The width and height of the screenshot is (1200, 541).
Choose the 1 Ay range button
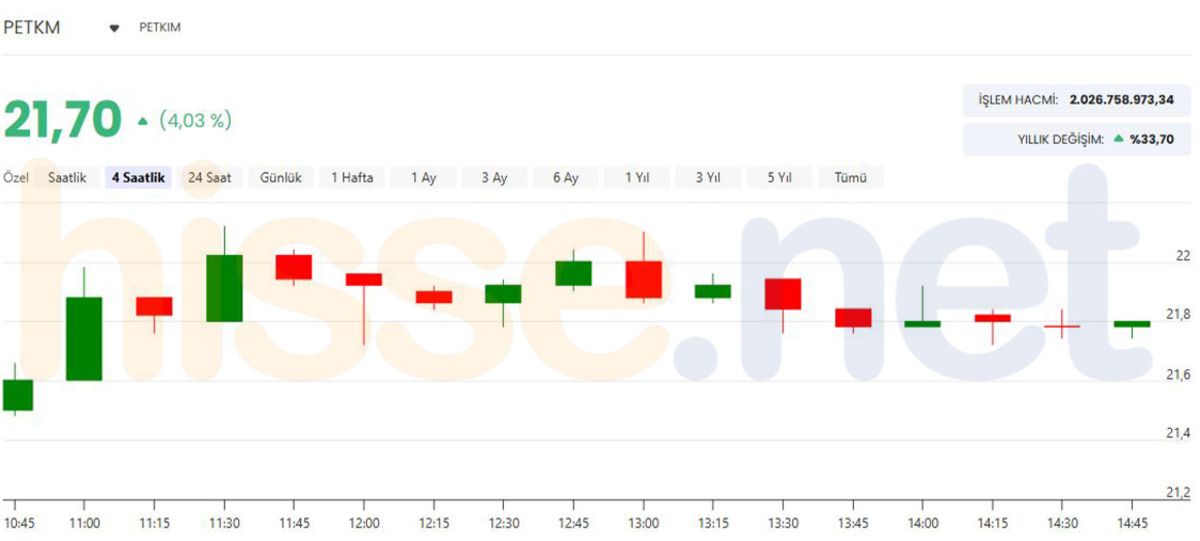[423, 178]
